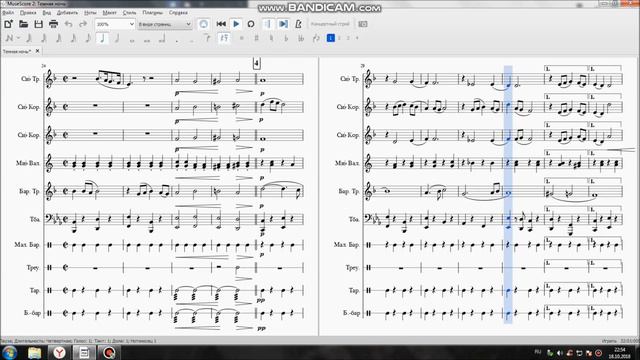The height and width of the screenshot is (360, 640).
Task: Toggle loop playback
Action: coord(251,24)
